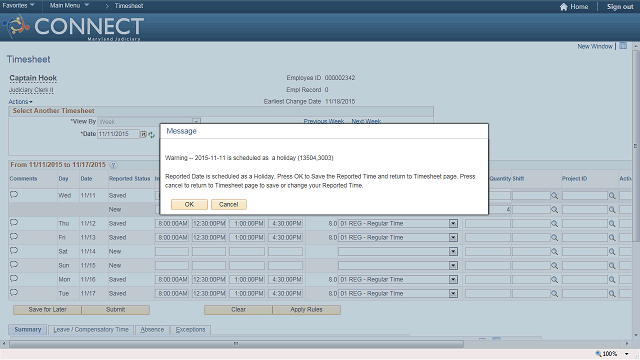This screenshot has width=640, height=360.
Task: Click the Next Week link
Action: click(366, 121)
